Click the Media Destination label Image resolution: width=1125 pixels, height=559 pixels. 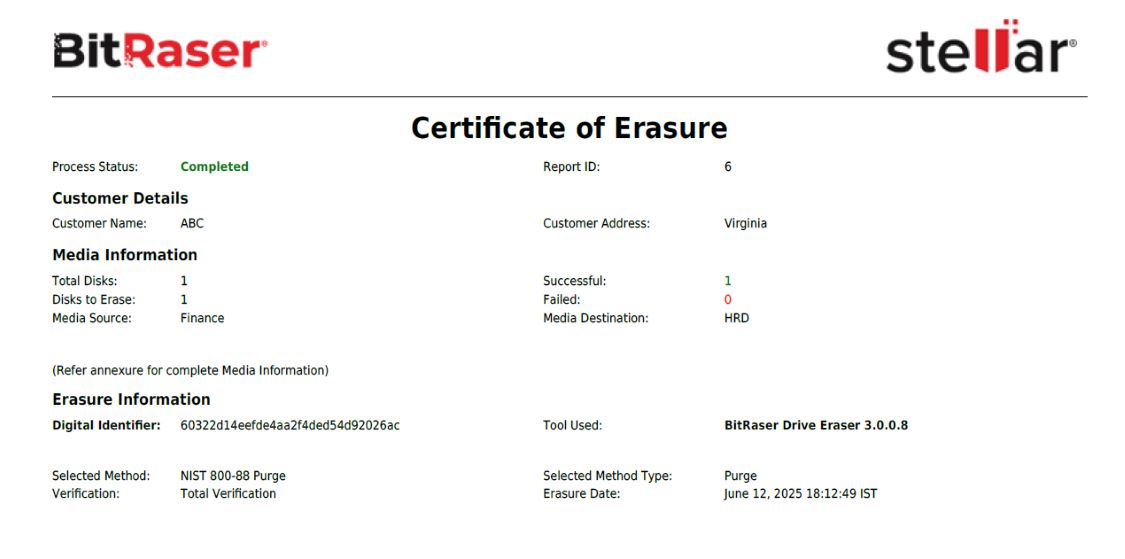(596, 318)
